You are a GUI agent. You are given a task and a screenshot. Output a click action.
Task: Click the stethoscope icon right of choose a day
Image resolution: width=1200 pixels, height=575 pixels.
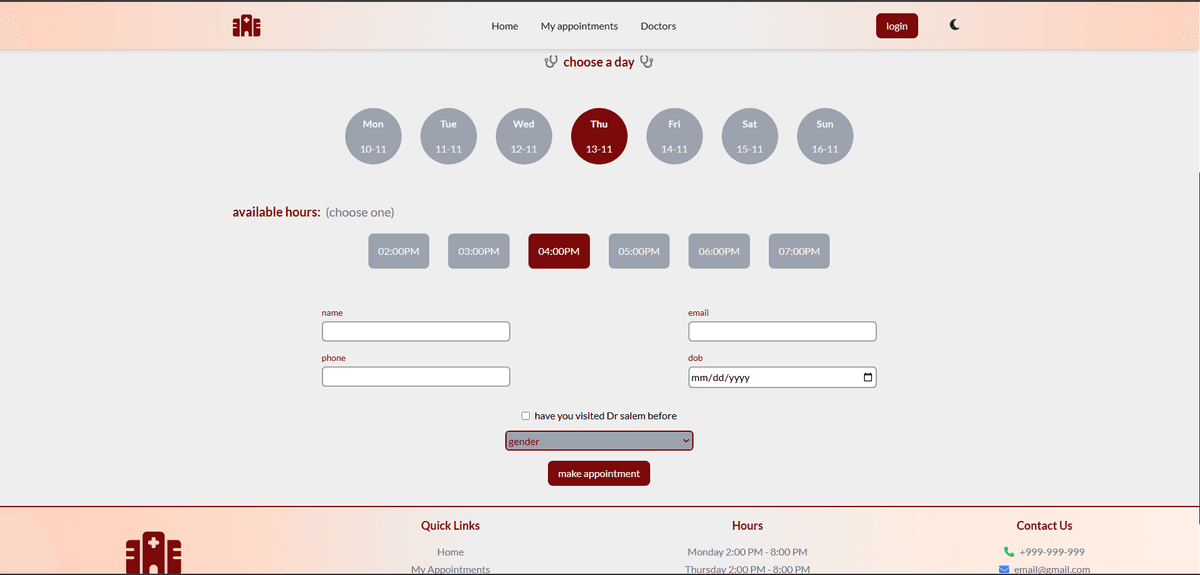point(647,62)
